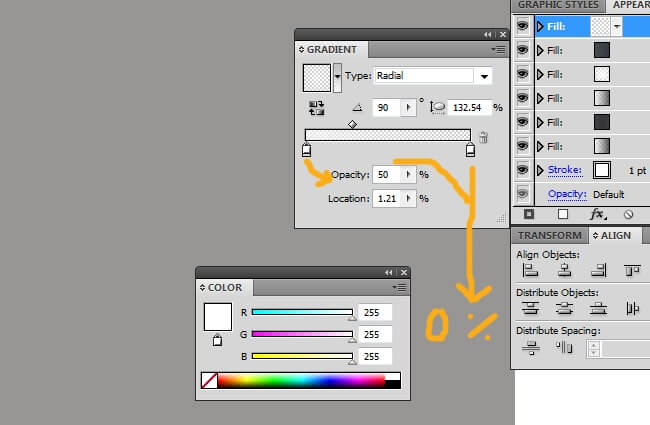Click the white-swatch Fill row color box
This screenshot has height=425, width=650.
coord(601,74)
